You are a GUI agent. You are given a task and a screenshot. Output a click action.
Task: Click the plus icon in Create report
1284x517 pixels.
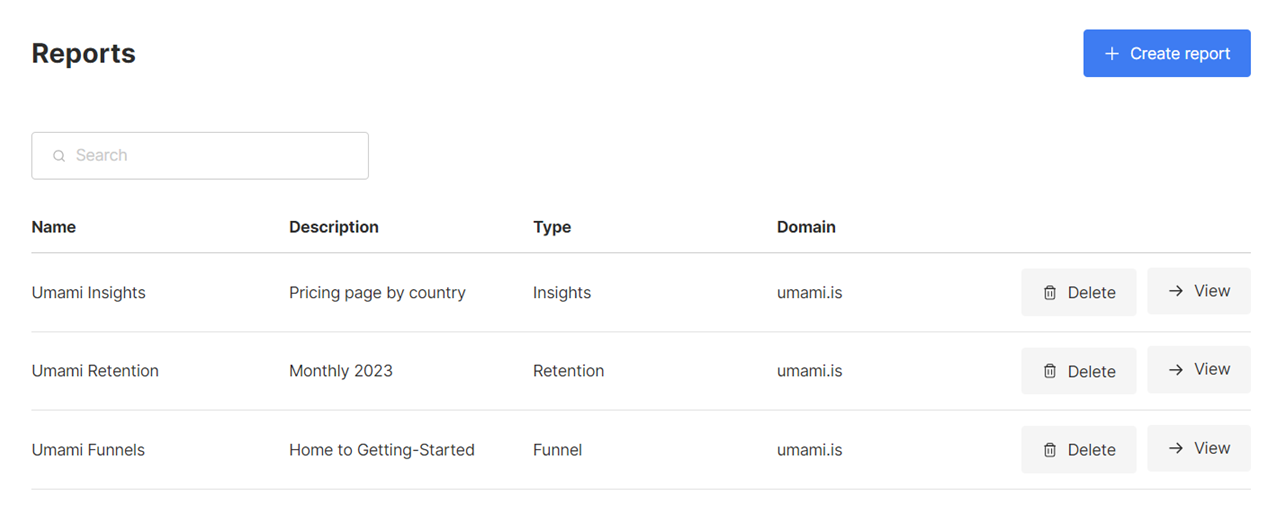pyautogui.click(x=1111, y=54)
